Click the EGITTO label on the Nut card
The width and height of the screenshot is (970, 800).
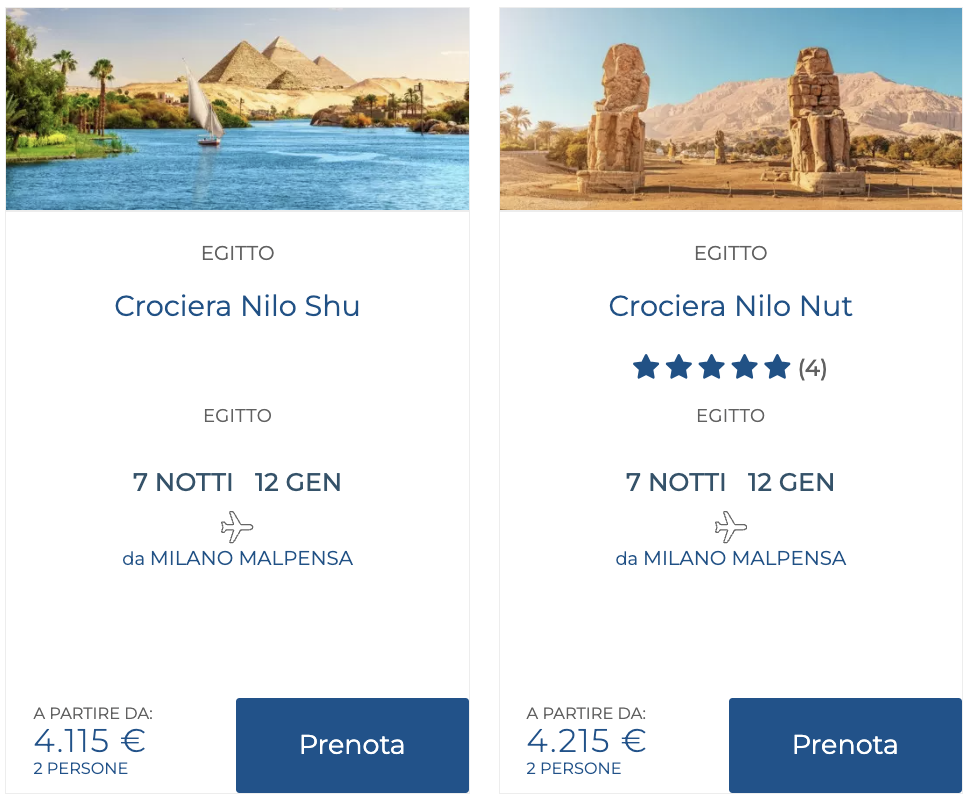(731, 253)
